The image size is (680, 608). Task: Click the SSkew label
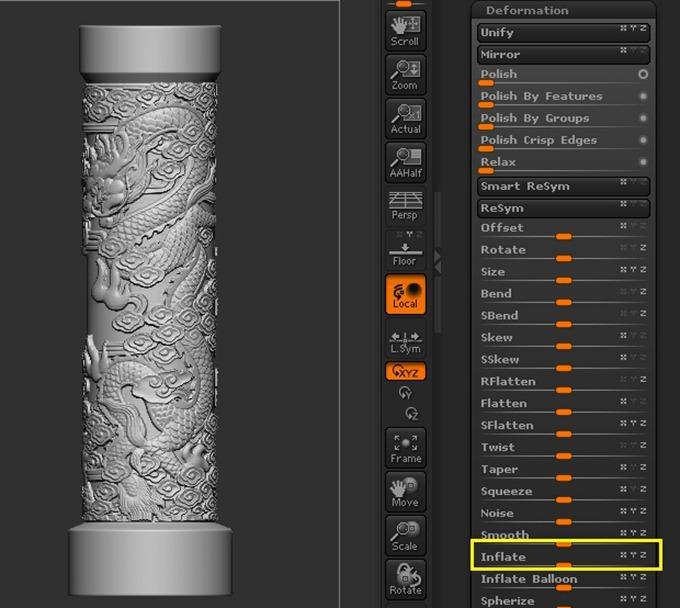point(500,360)
